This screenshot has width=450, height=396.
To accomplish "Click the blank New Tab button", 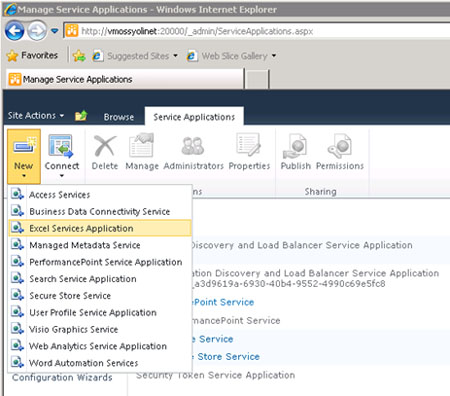I will click(x=257, y=79).
